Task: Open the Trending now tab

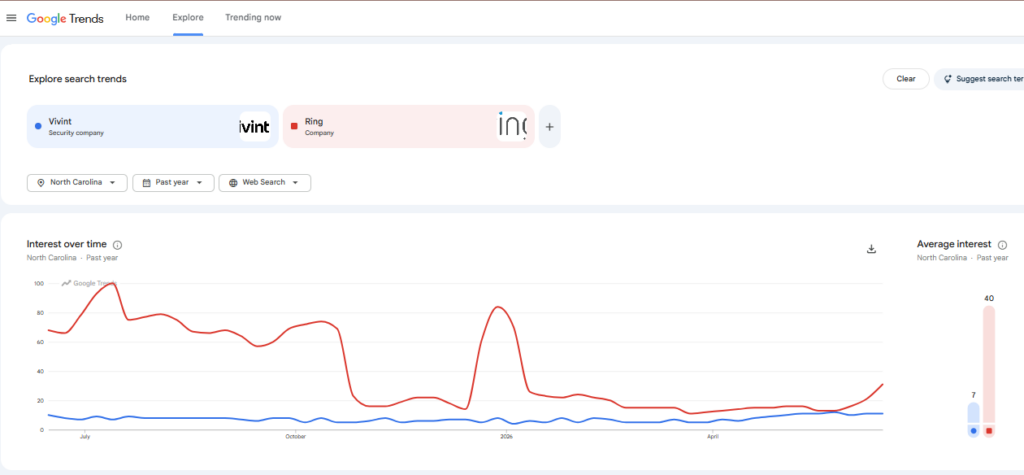Action: pyautogui.click(x=253, y=18)
